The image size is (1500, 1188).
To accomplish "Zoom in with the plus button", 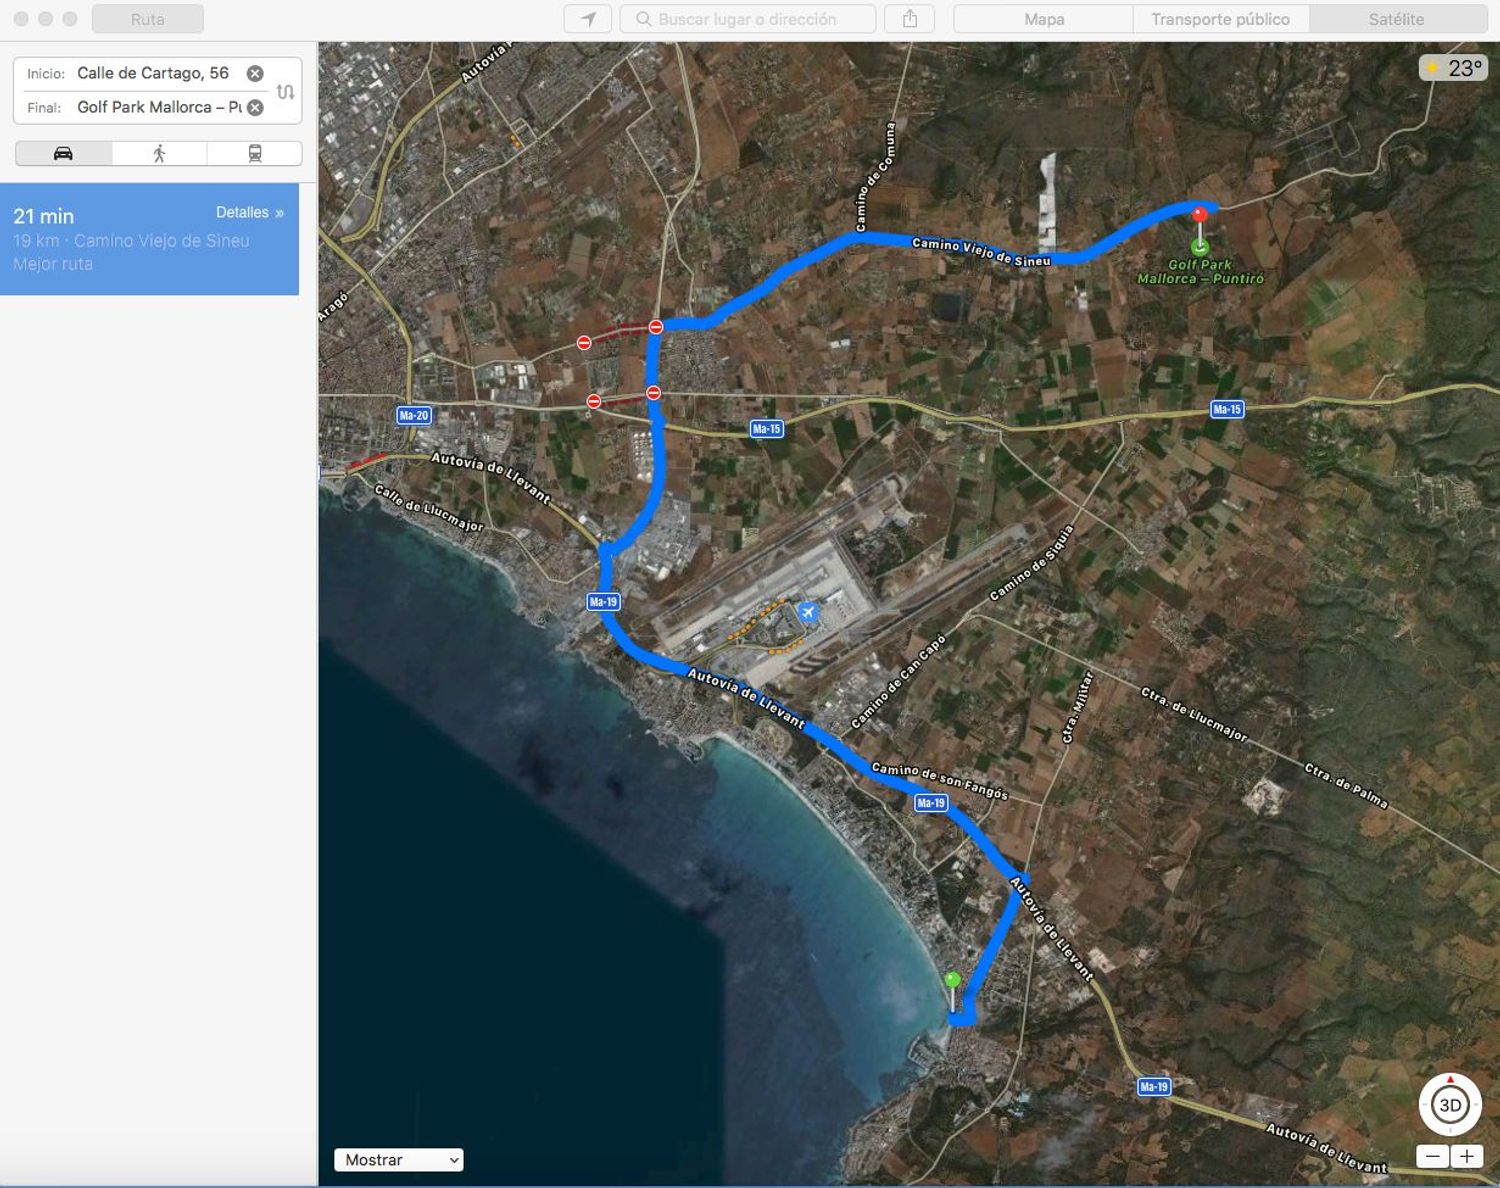I will 1467,1156.
